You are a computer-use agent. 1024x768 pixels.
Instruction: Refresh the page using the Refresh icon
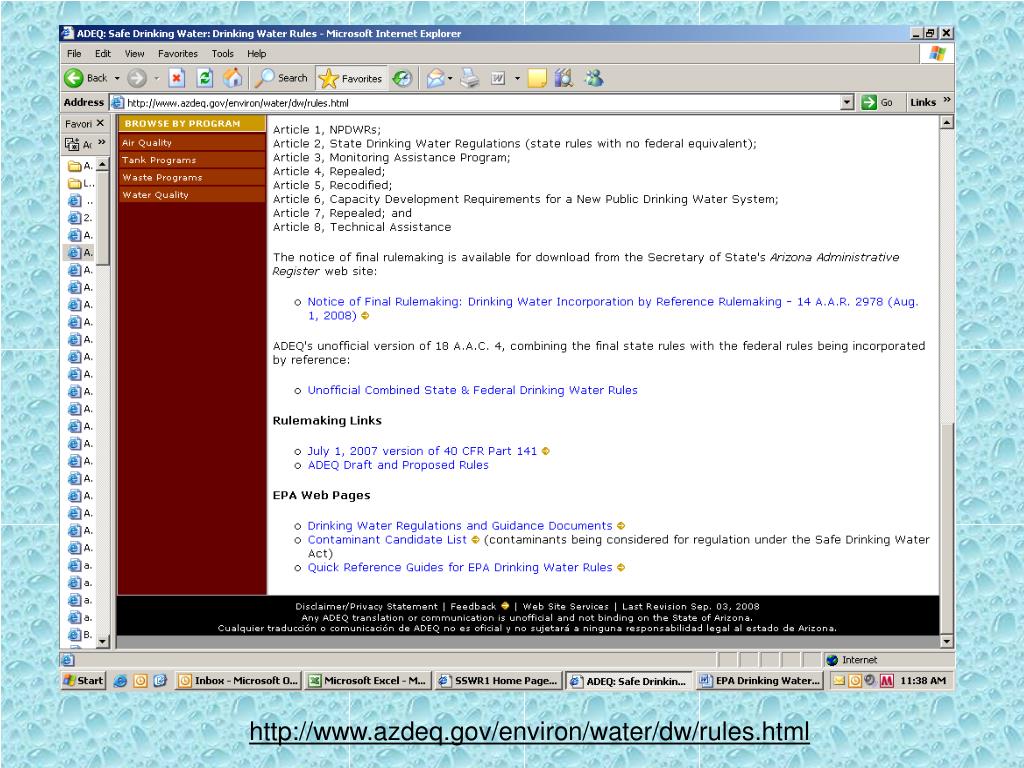pos(205,78)
